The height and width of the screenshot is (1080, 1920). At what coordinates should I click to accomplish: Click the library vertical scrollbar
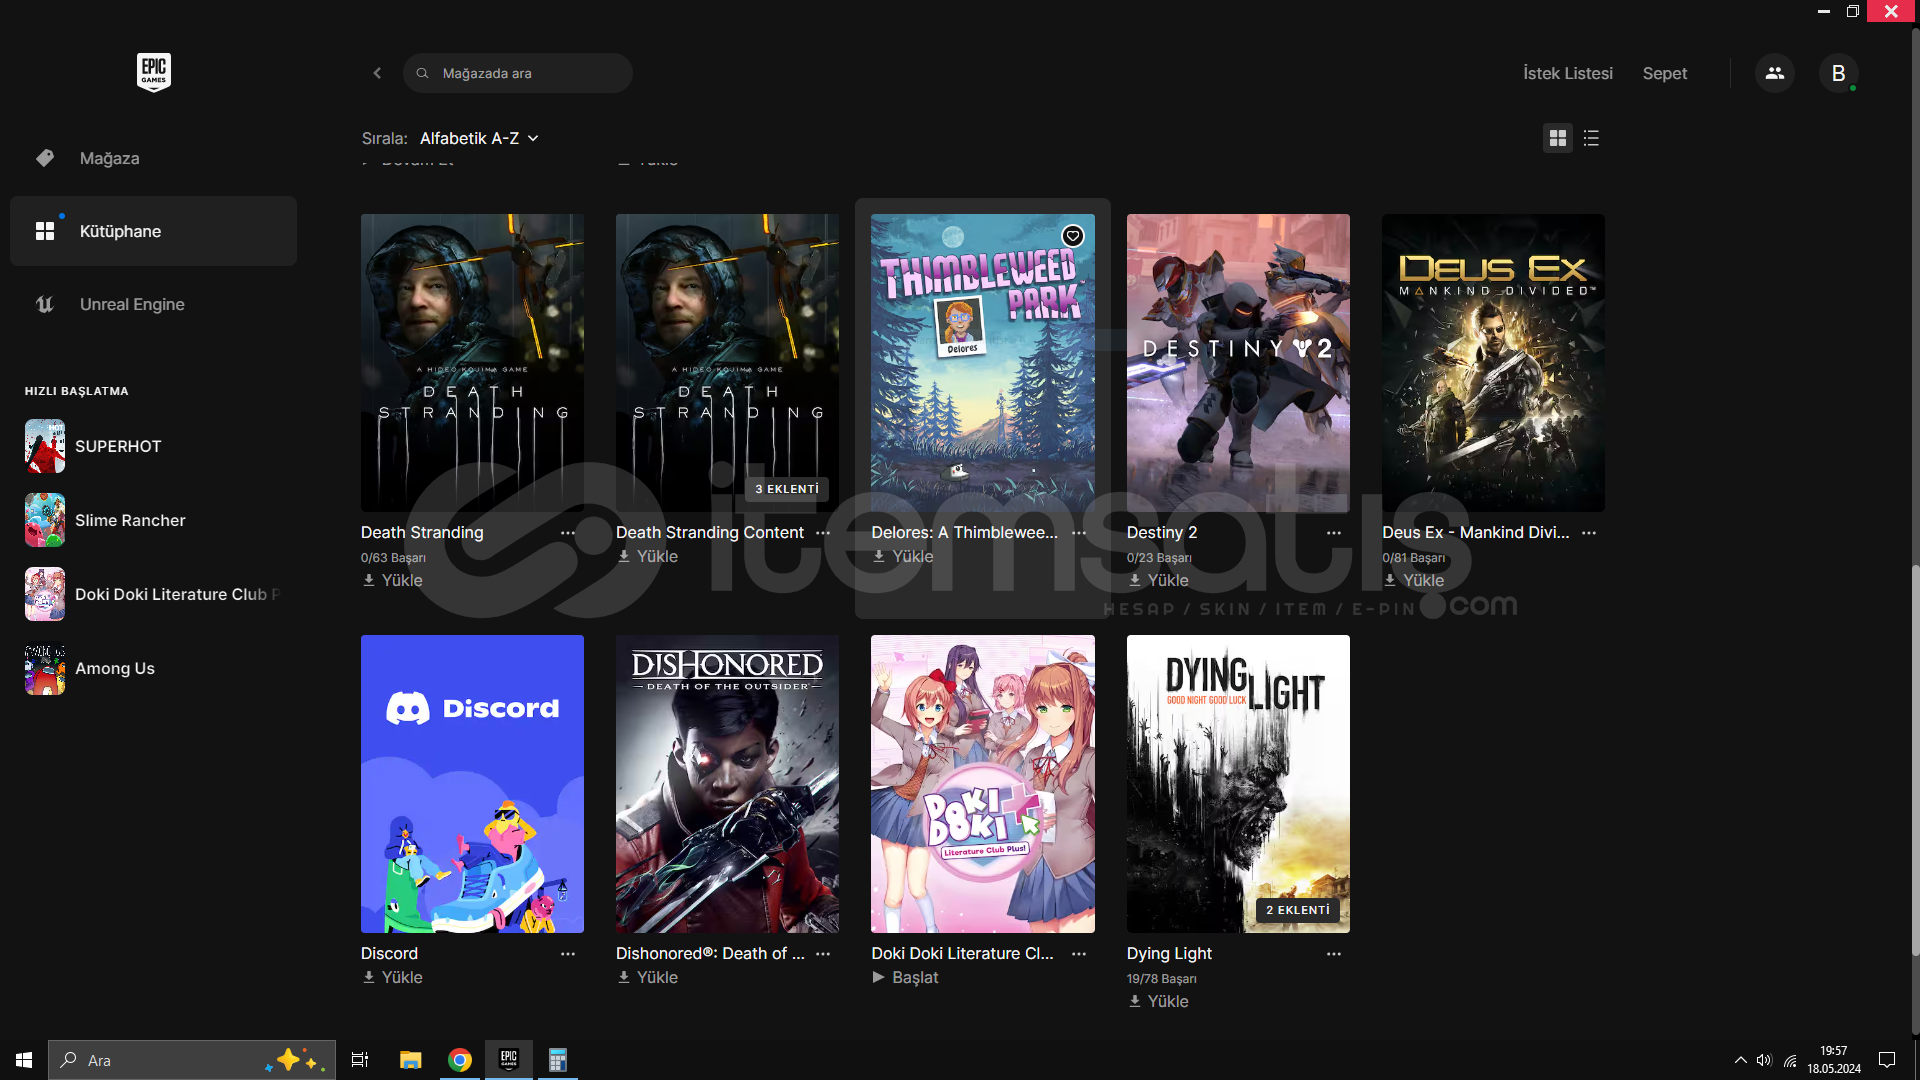(x=1915, y=760)
